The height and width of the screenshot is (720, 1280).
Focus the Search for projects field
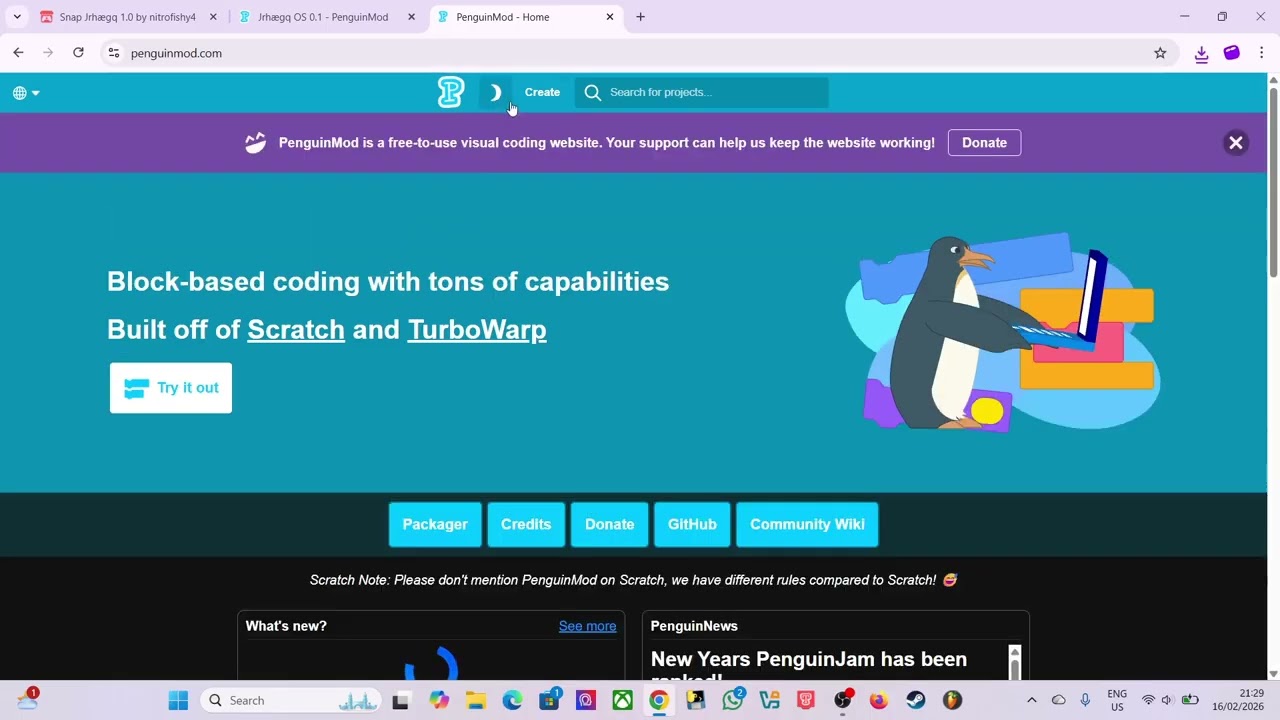click(x=702, y=92)
